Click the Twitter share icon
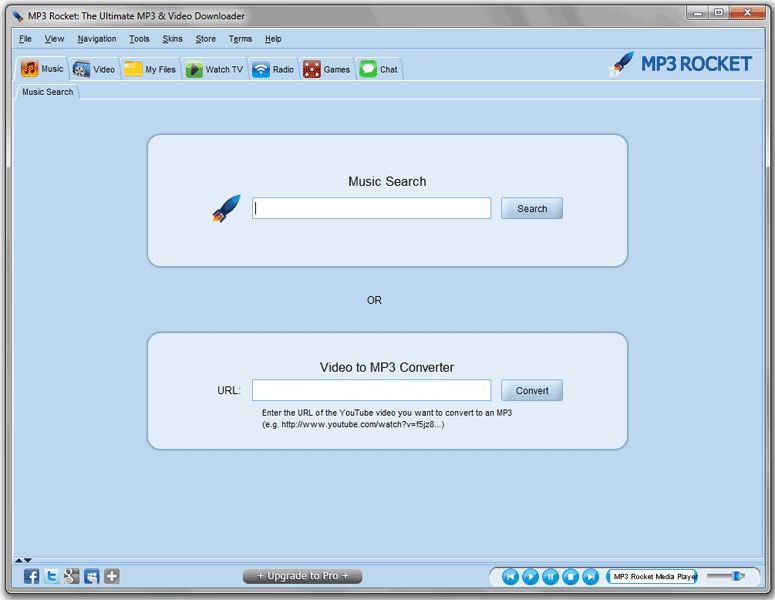This screenshot has width=775, height=600. click(x=51, y=576)
